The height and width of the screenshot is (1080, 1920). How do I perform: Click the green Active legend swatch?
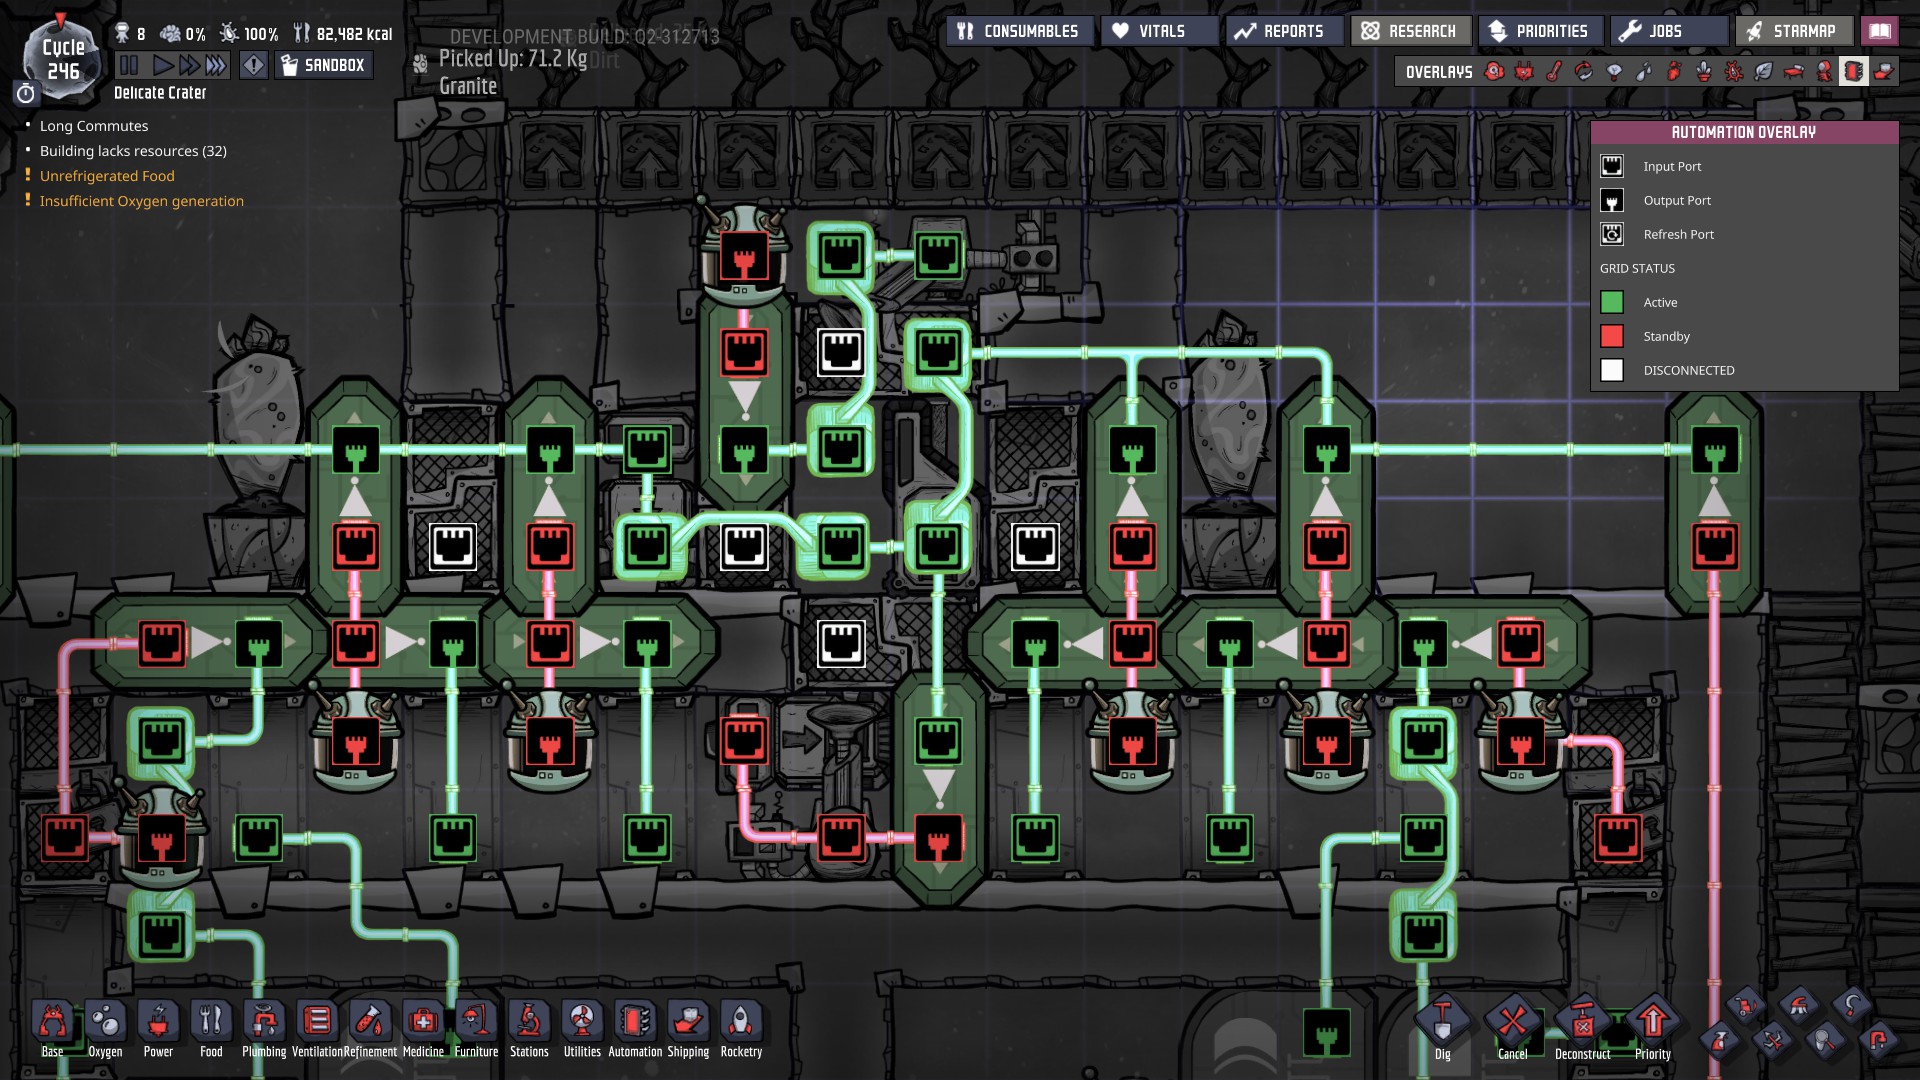(x=1612, y=302)
